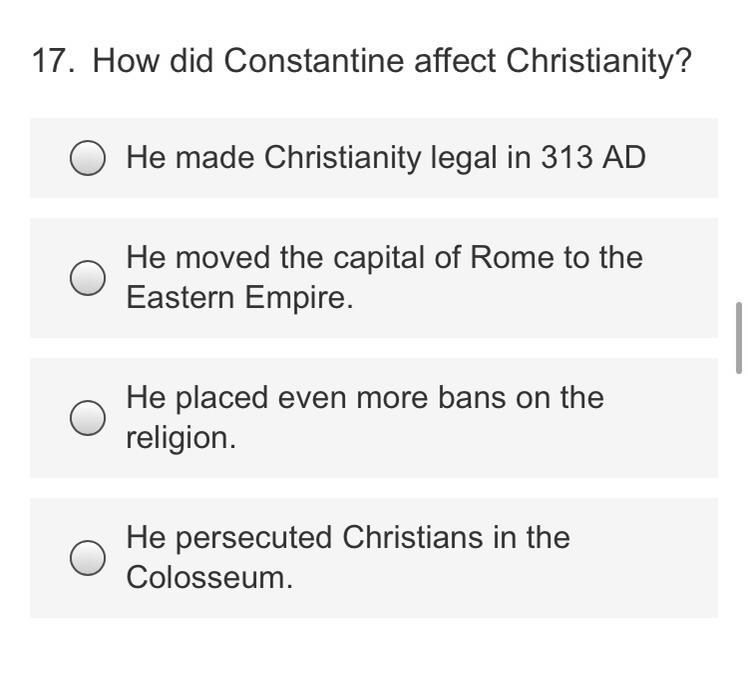
Task: Select the radio button for legal in 313 AD
Action: click(x=88, y=158)
